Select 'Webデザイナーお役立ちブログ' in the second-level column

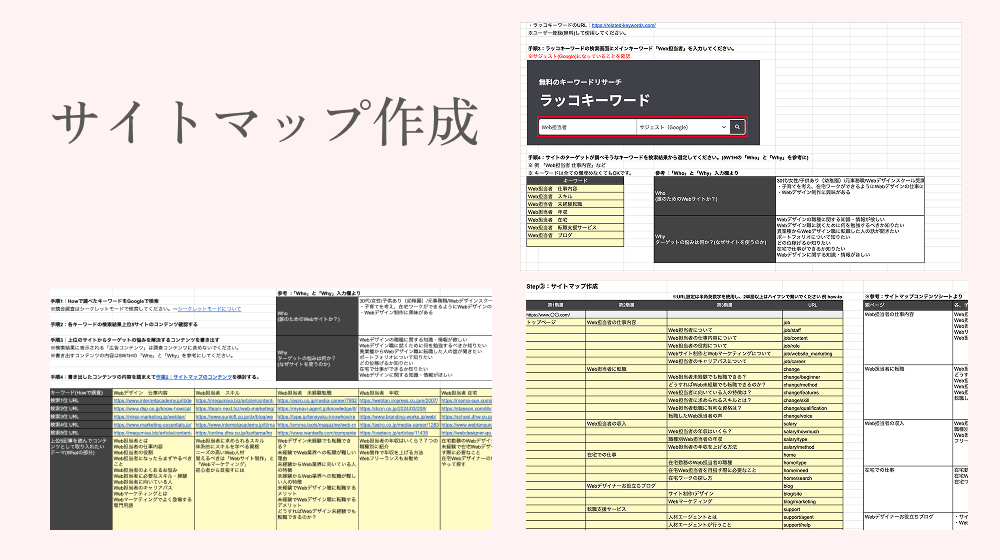click(626, 486)
